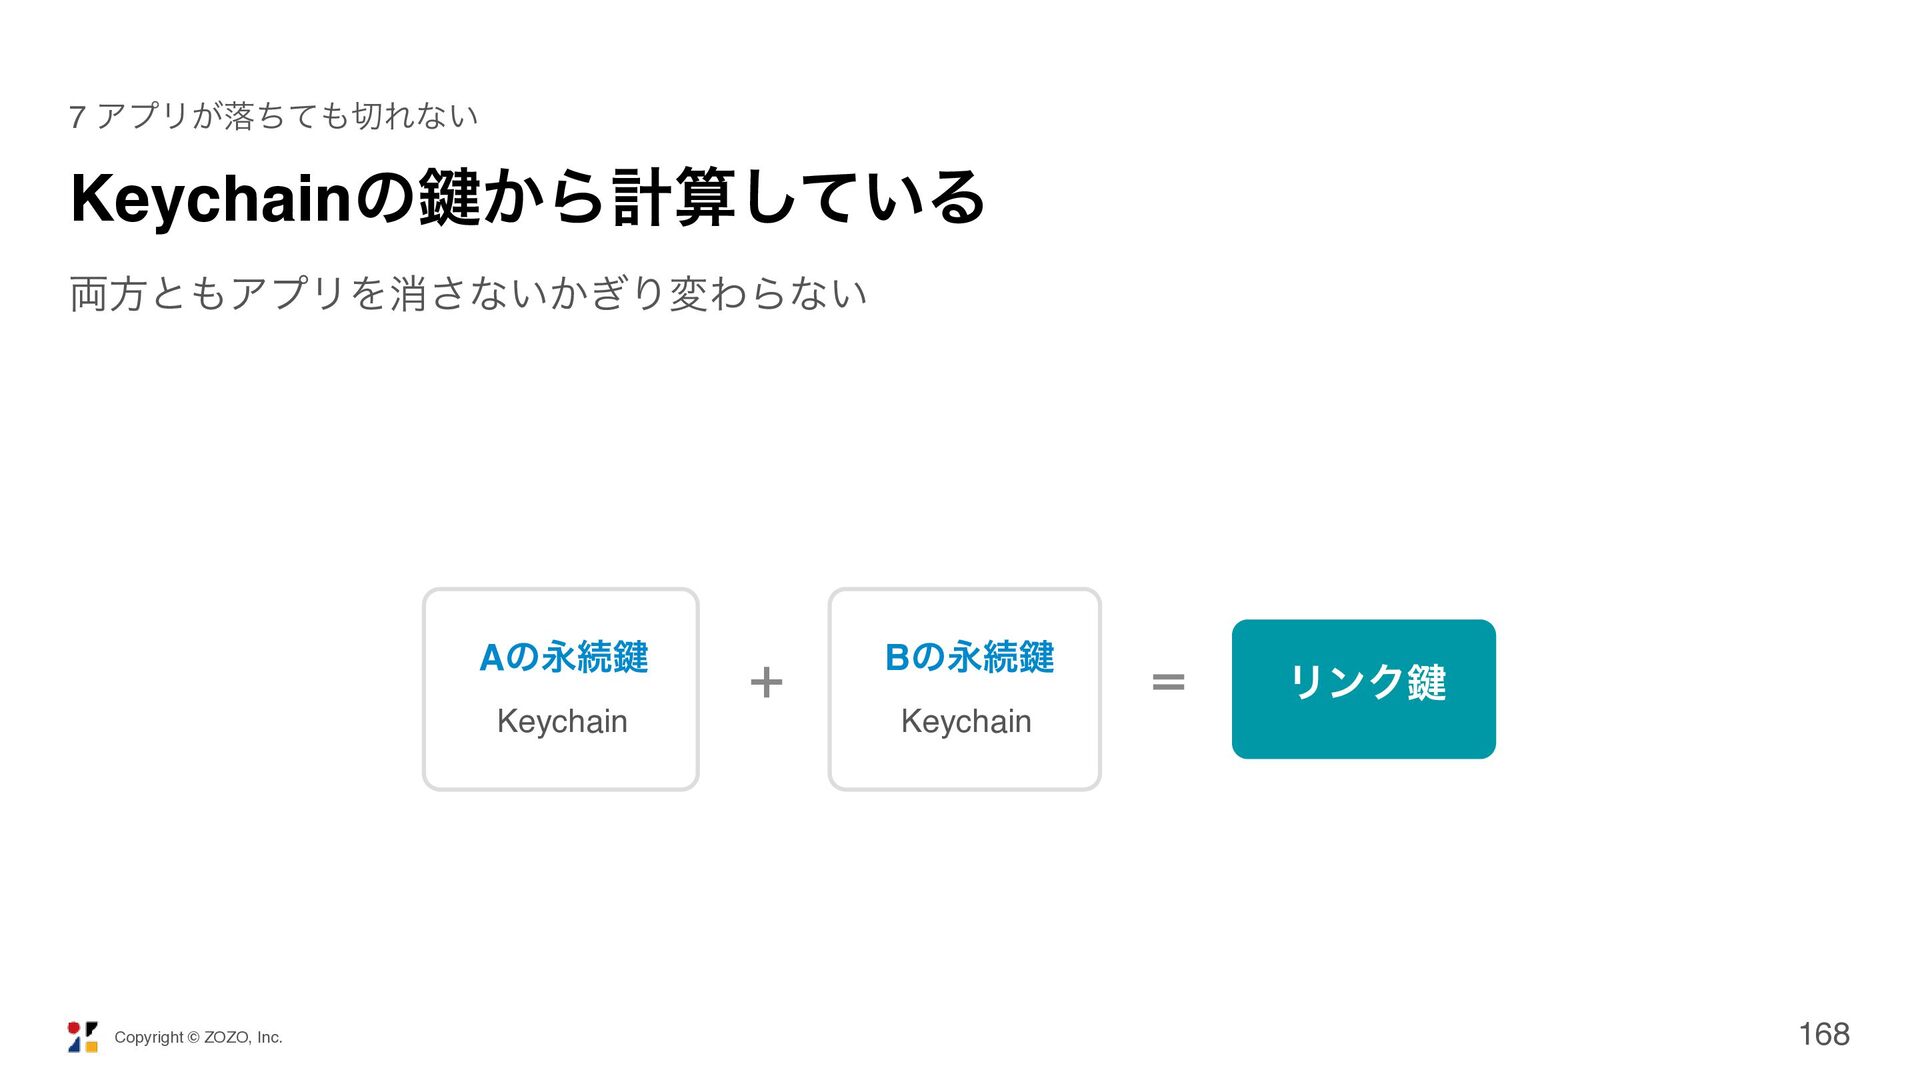Click 計算している in the slide title
1920x1080 pixels.
(798, 198)
